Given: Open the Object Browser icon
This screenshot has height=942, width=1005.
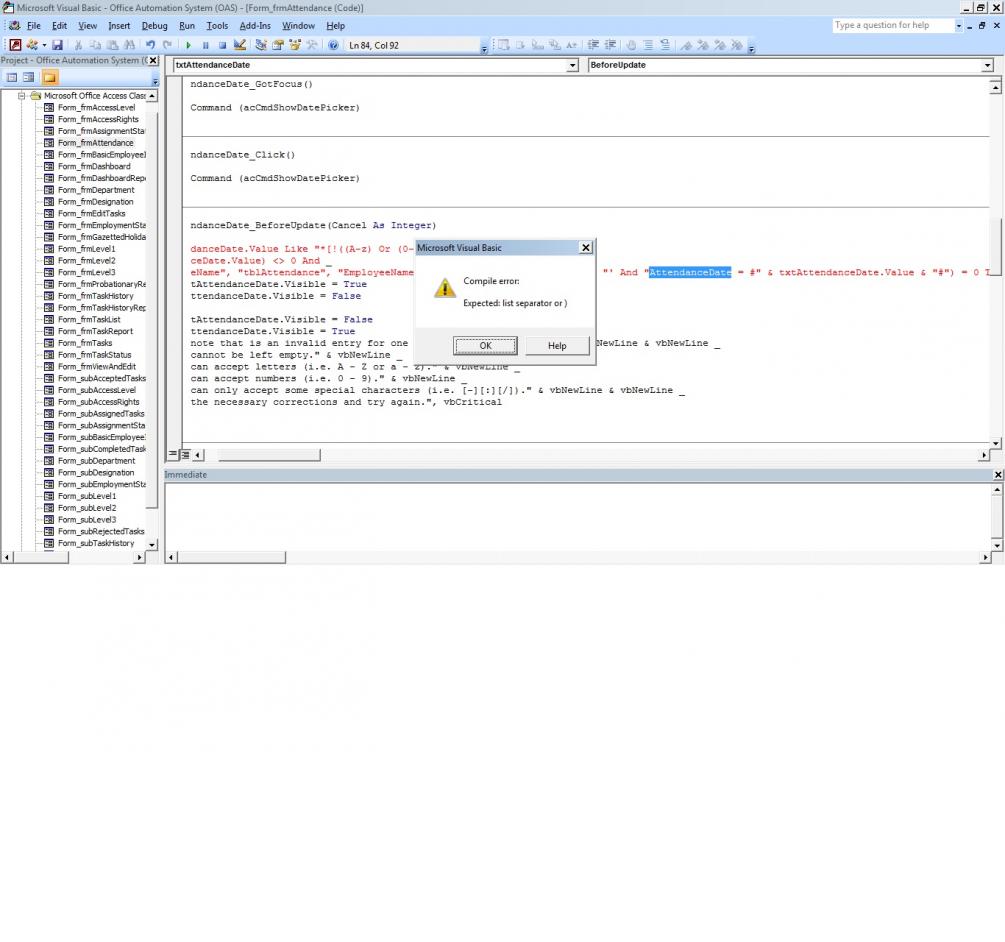Looking at the screenshot, I should (x=295, y=45).
